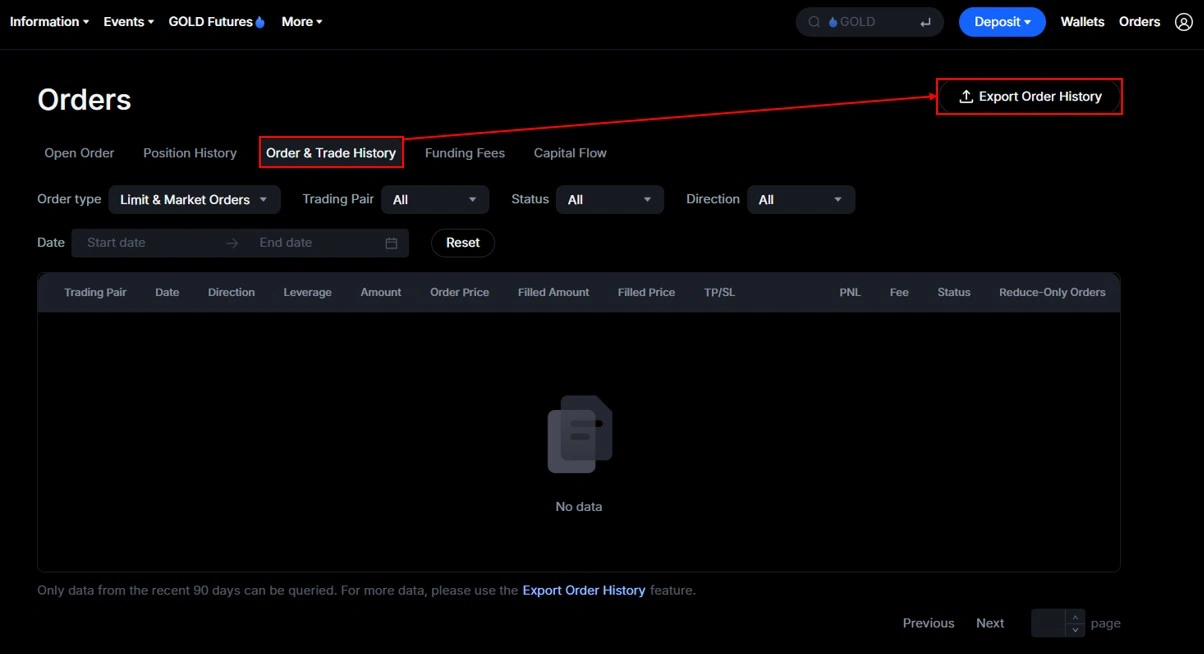Open the Deposit dropdown button
Viewport: 1204px width, 654px height.
point(1002,22)
